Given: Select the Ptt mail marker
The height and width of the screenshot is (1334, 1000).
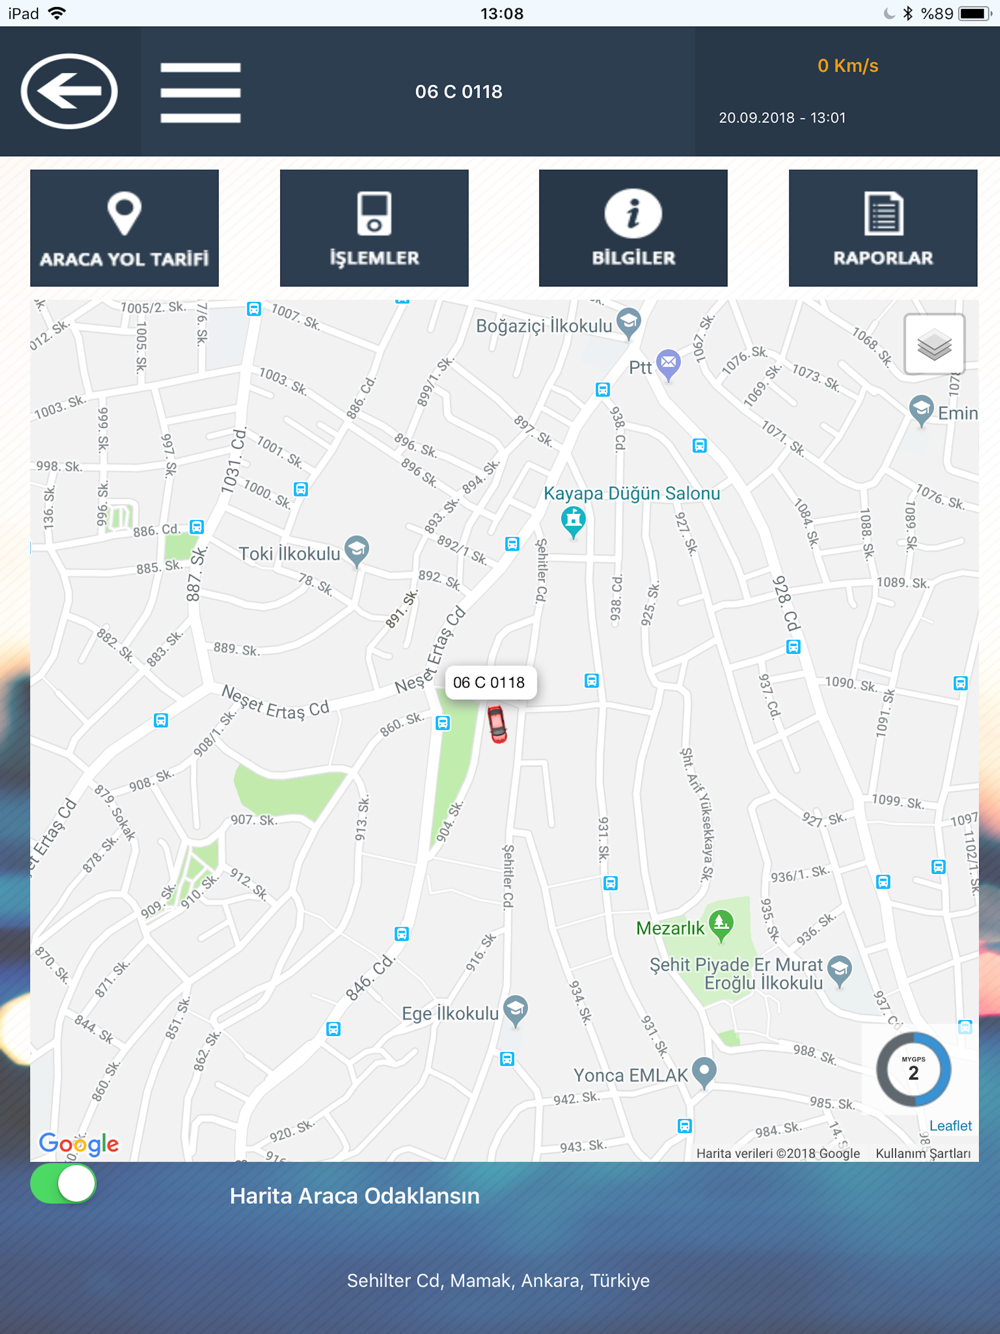Looking at the screenshot, I should pyautogui.click(x=668, y=365).
